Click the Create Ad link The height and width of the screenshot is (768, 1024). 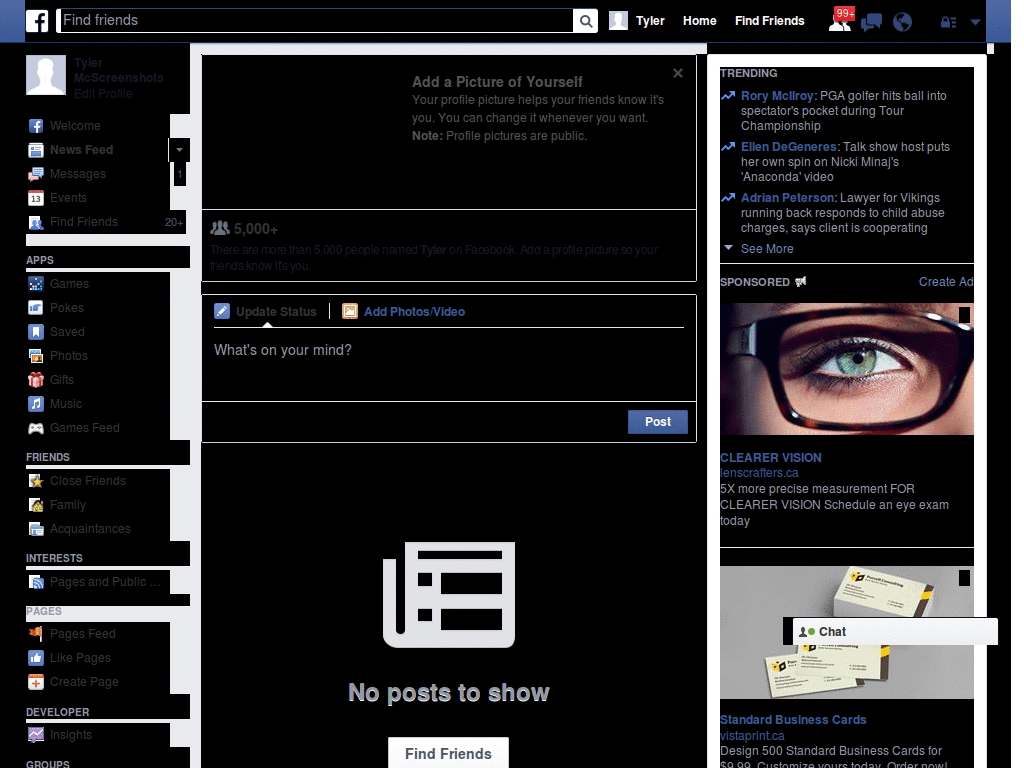(x=946, y=282)
